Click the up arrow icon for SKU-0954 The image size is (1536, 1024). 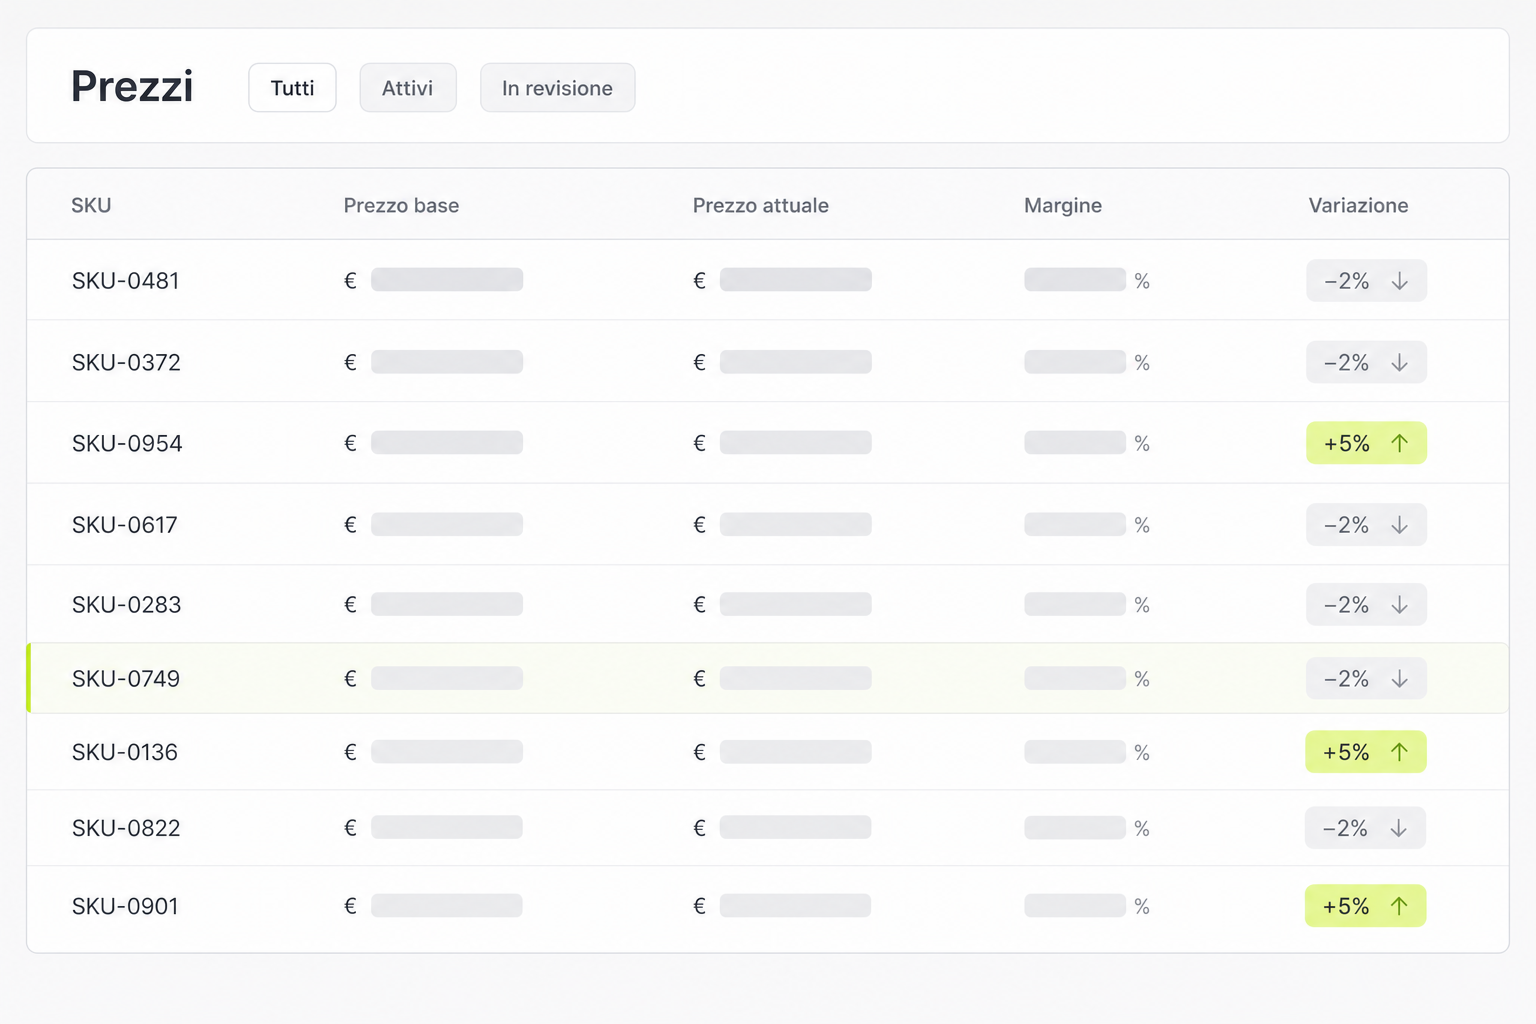point(1399,443)
